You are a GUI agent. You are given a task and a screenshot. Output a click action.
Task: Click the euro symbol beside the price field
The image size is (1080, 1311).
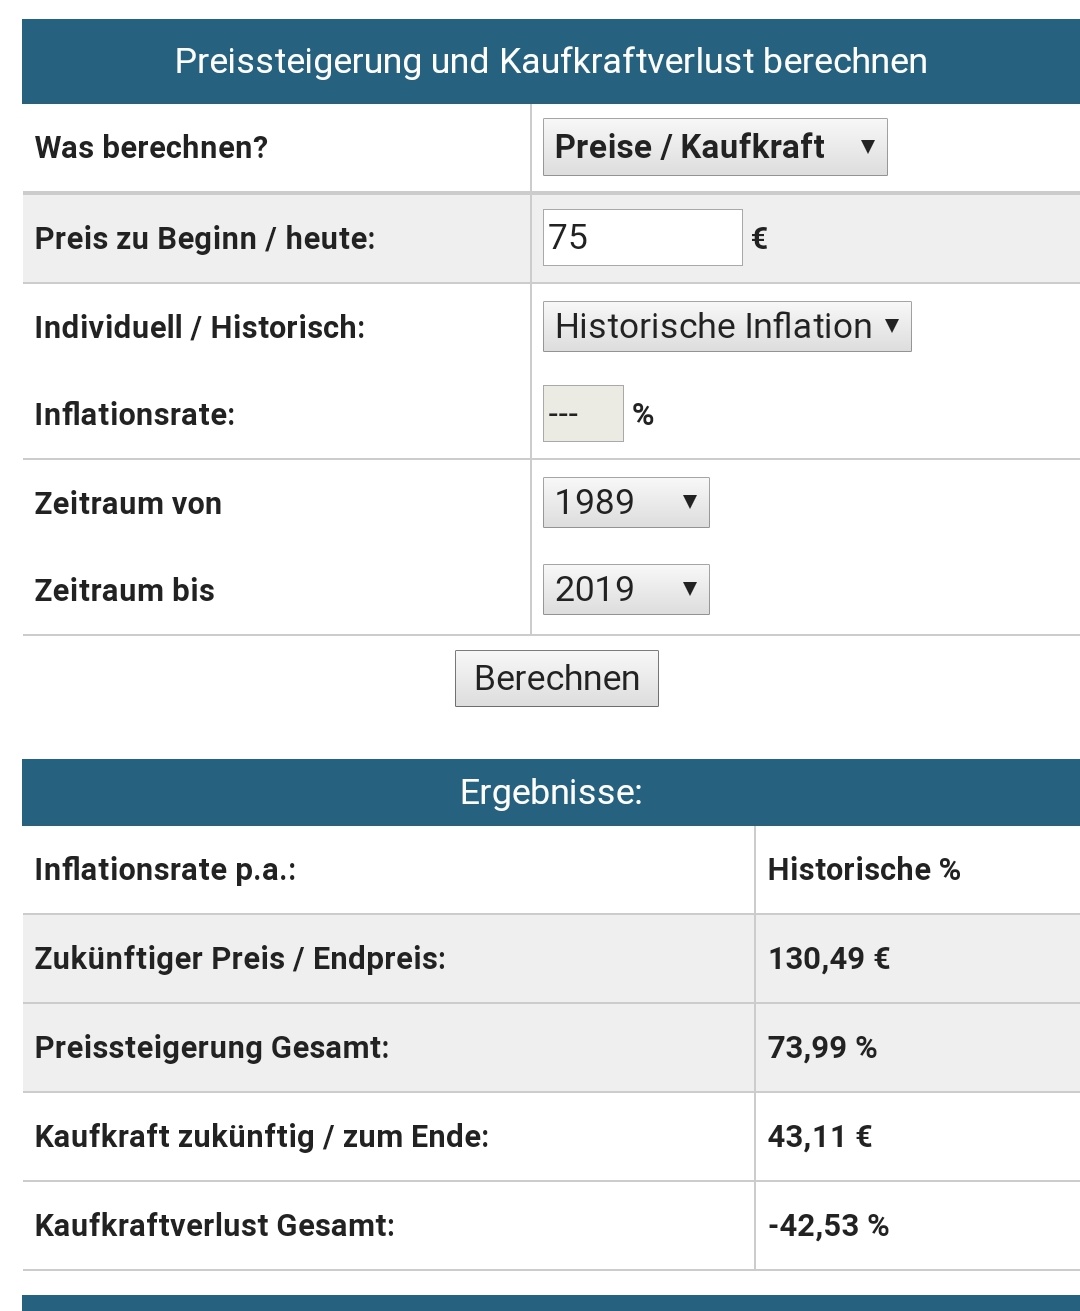[759, 238]
